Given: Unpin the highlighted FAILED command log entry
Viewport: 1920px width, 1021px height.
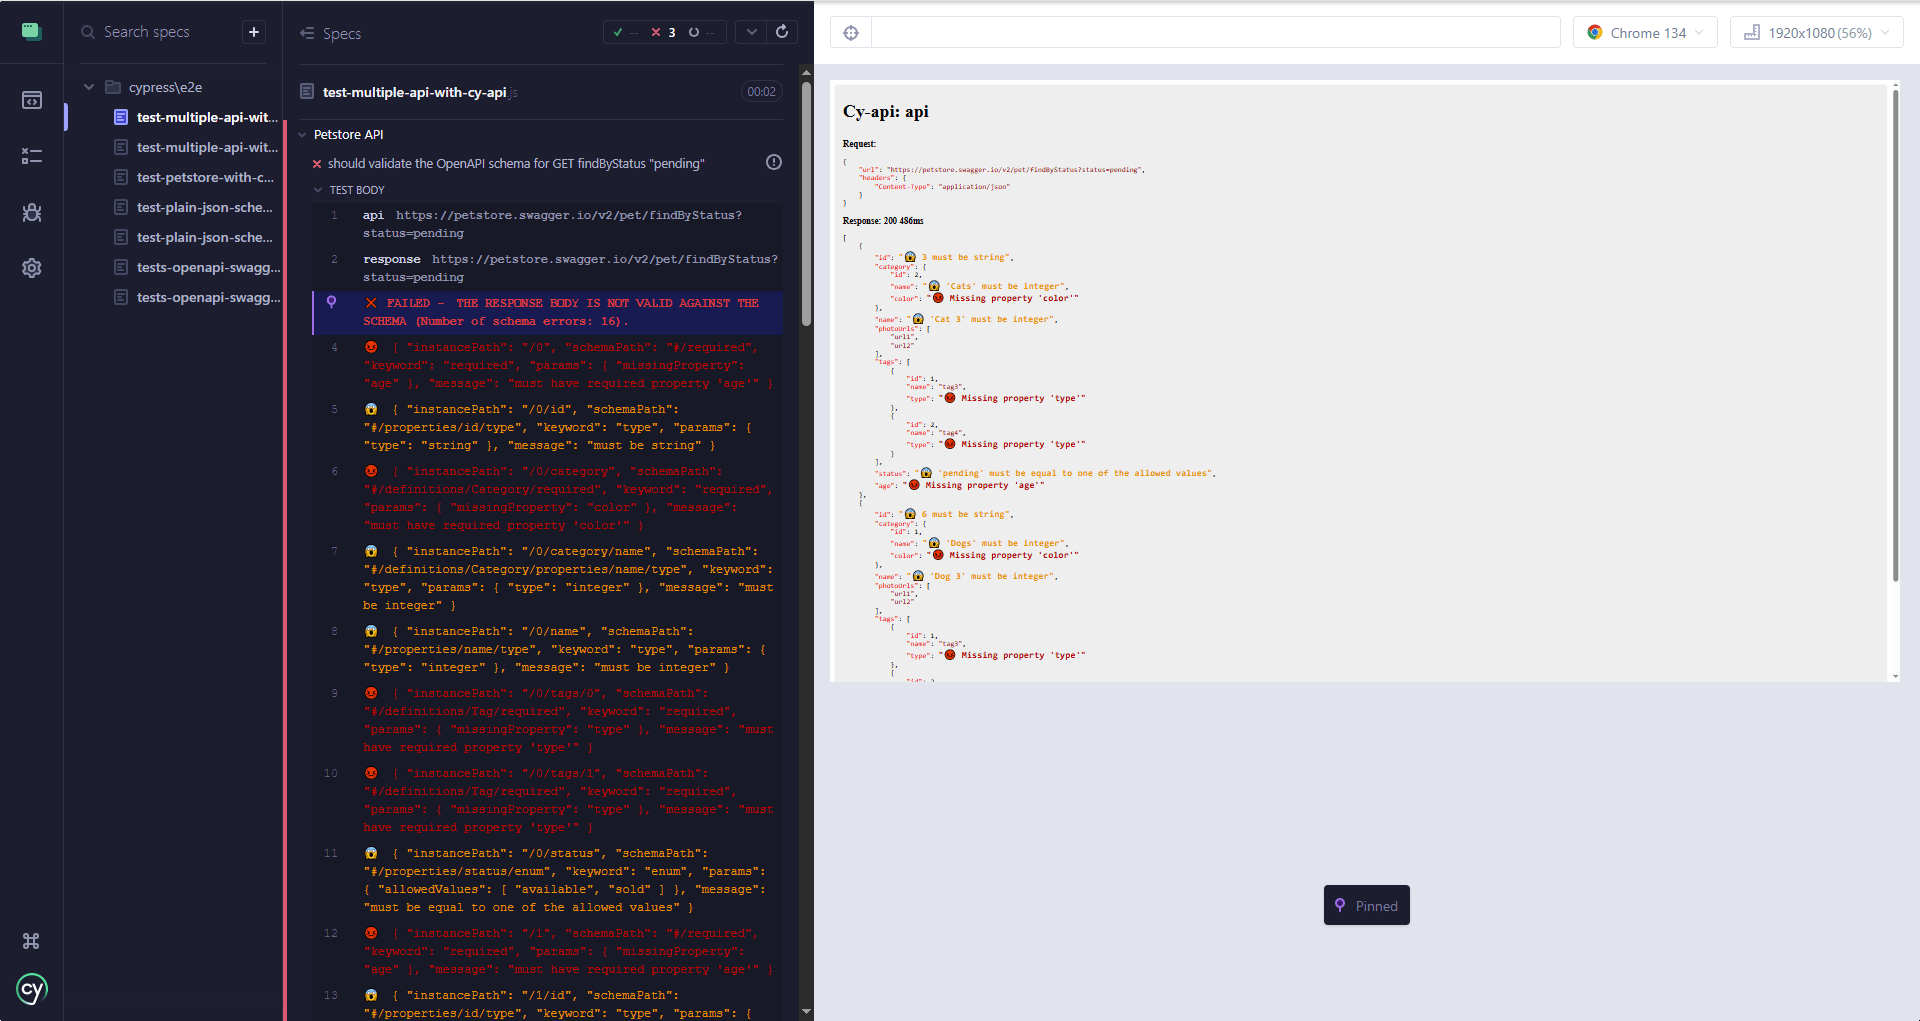Looking at the screenshot, I should tap(331, 301).
